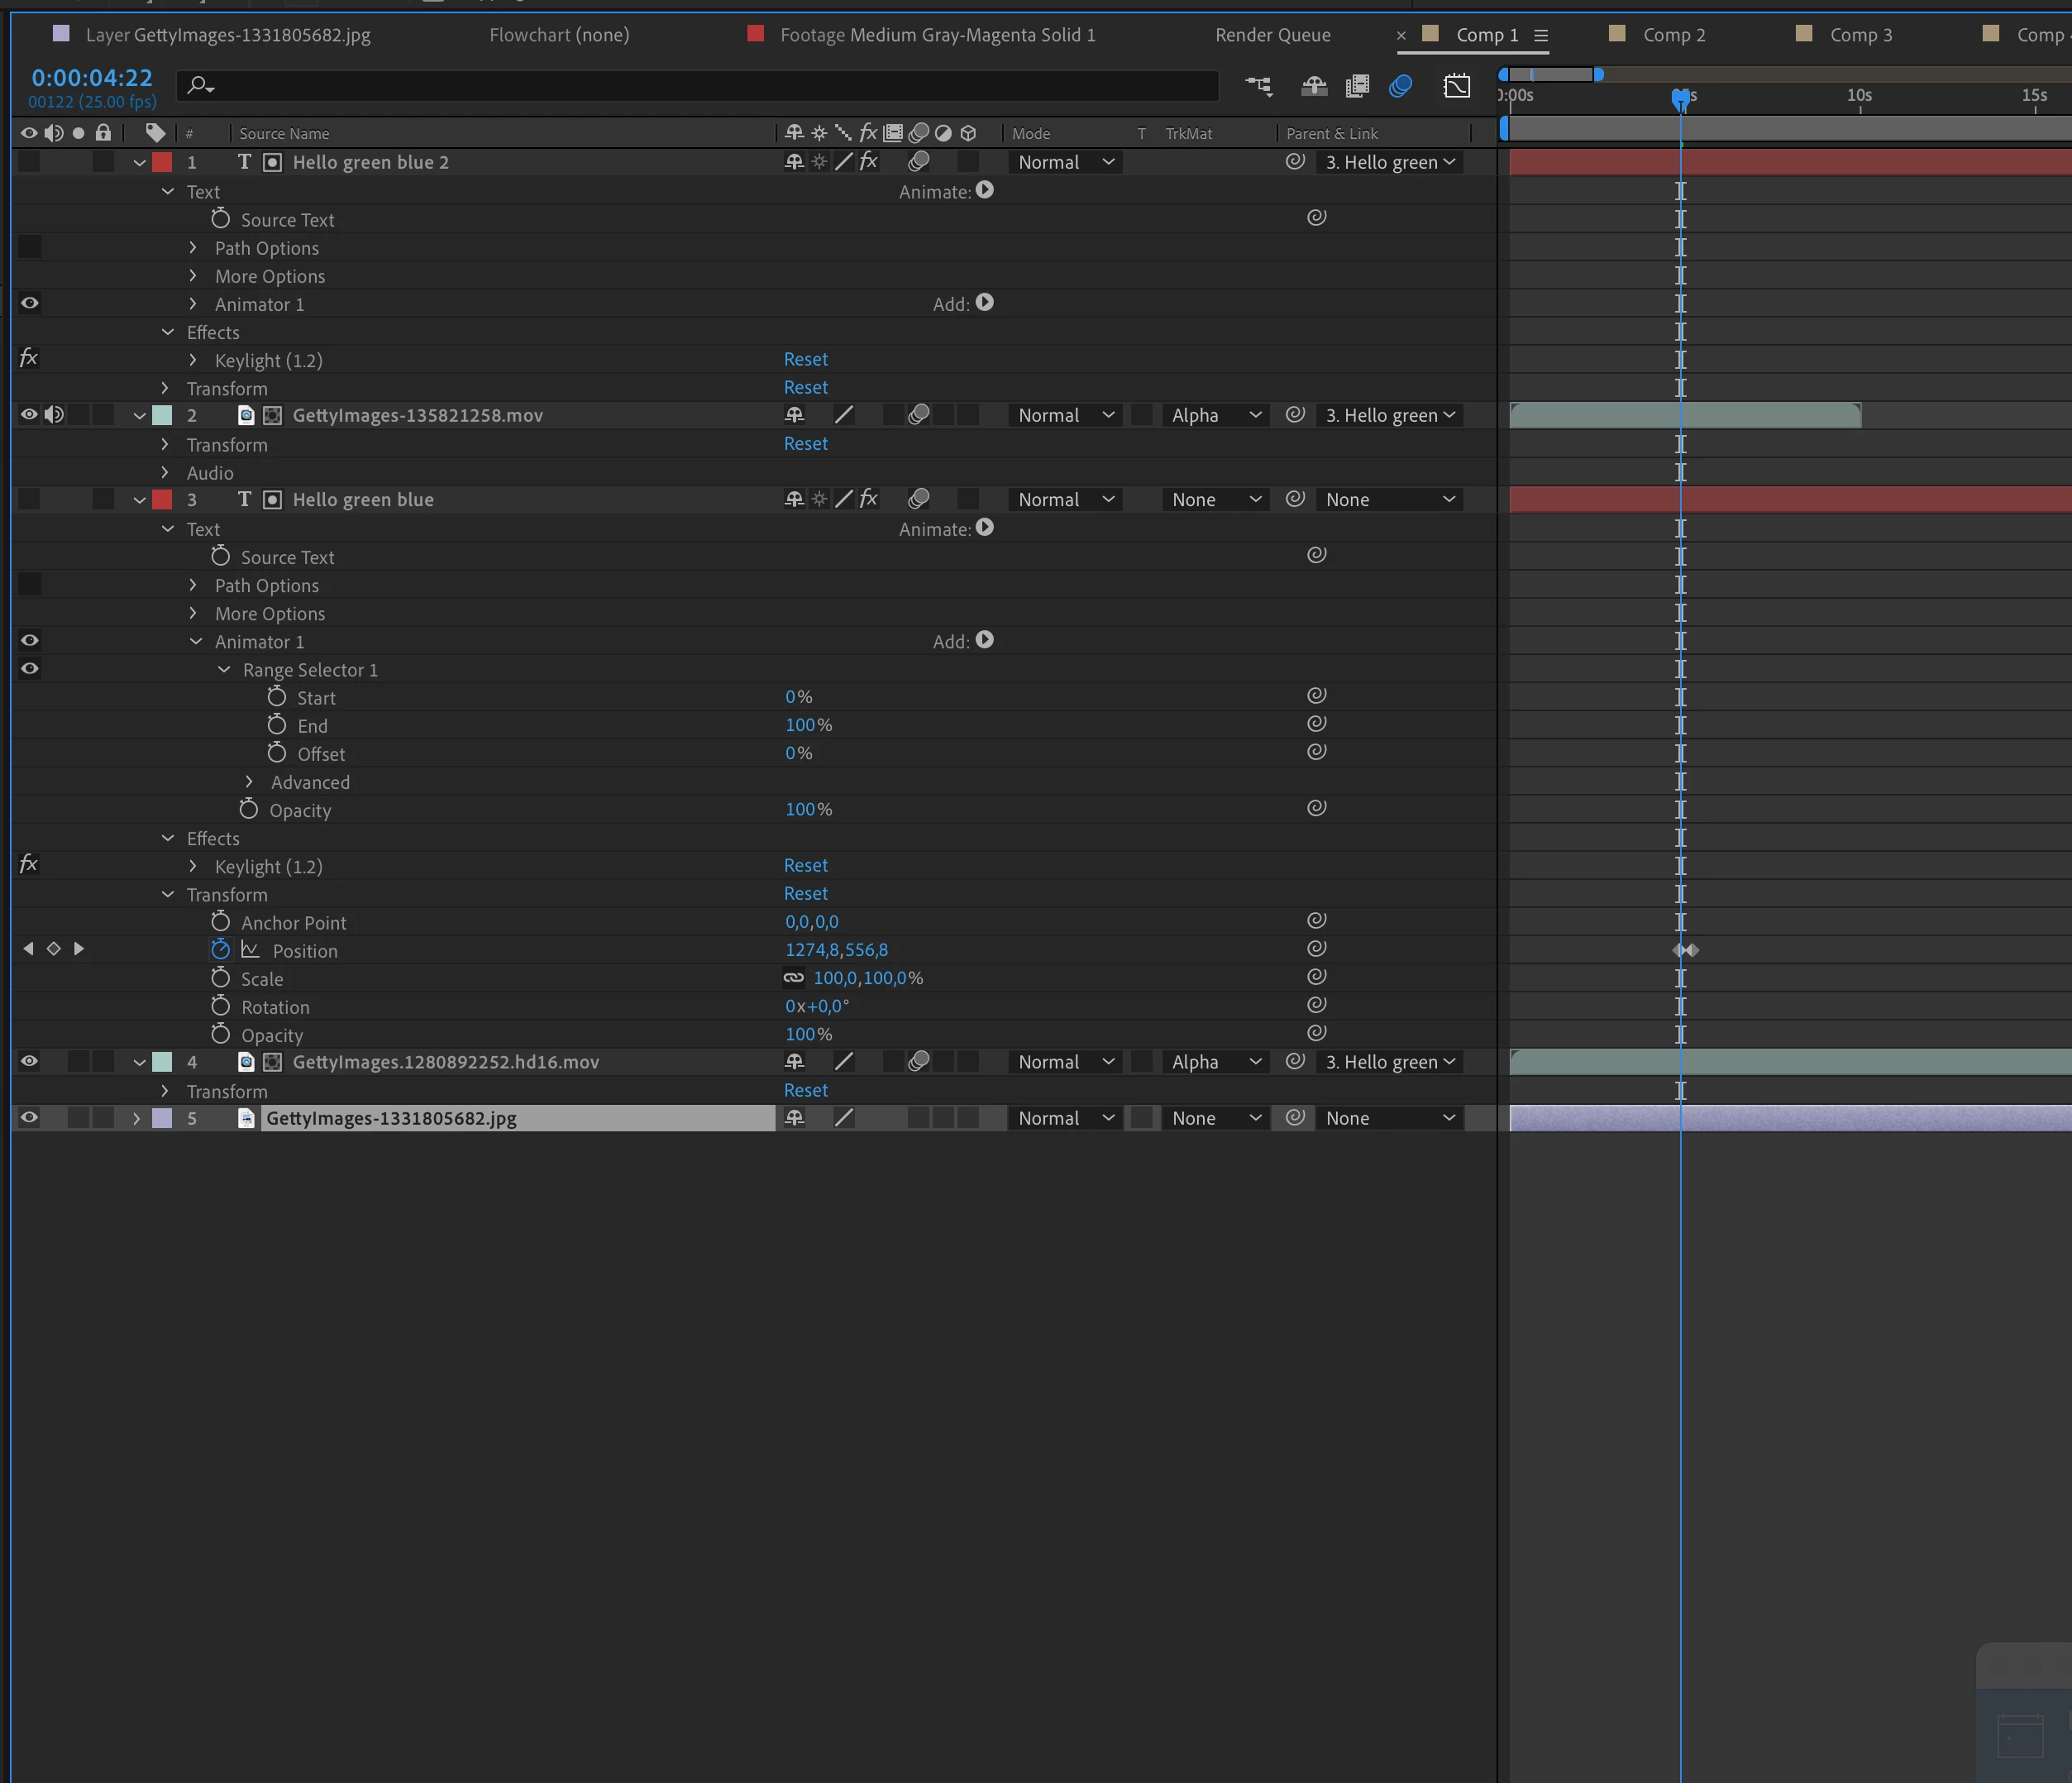Toggle the Motion Blur enable icon
This screenshot has height=1783, width=2072.
pyautogui.click(x=1400, y=86)
